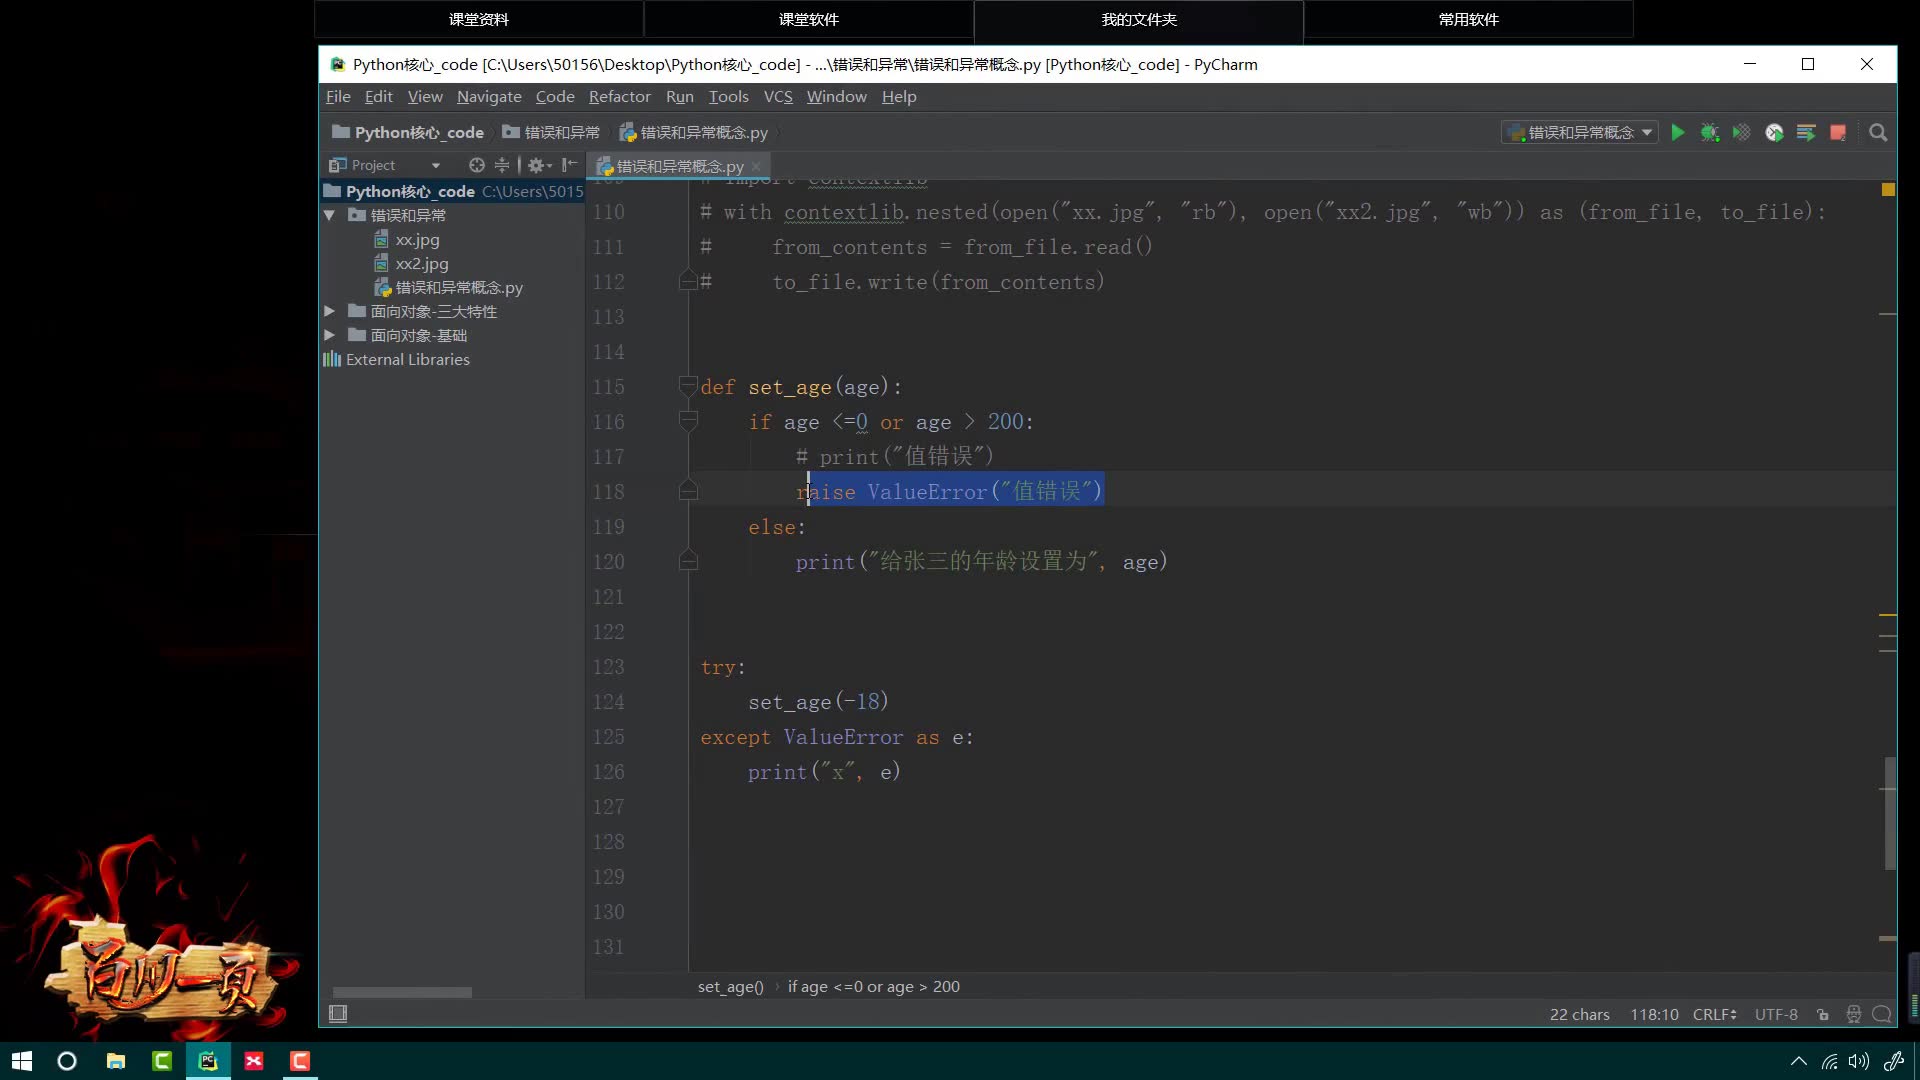Viewport: 1920px width, 1080px height.
Task: Click the red Stop button
Action: 1838,132
